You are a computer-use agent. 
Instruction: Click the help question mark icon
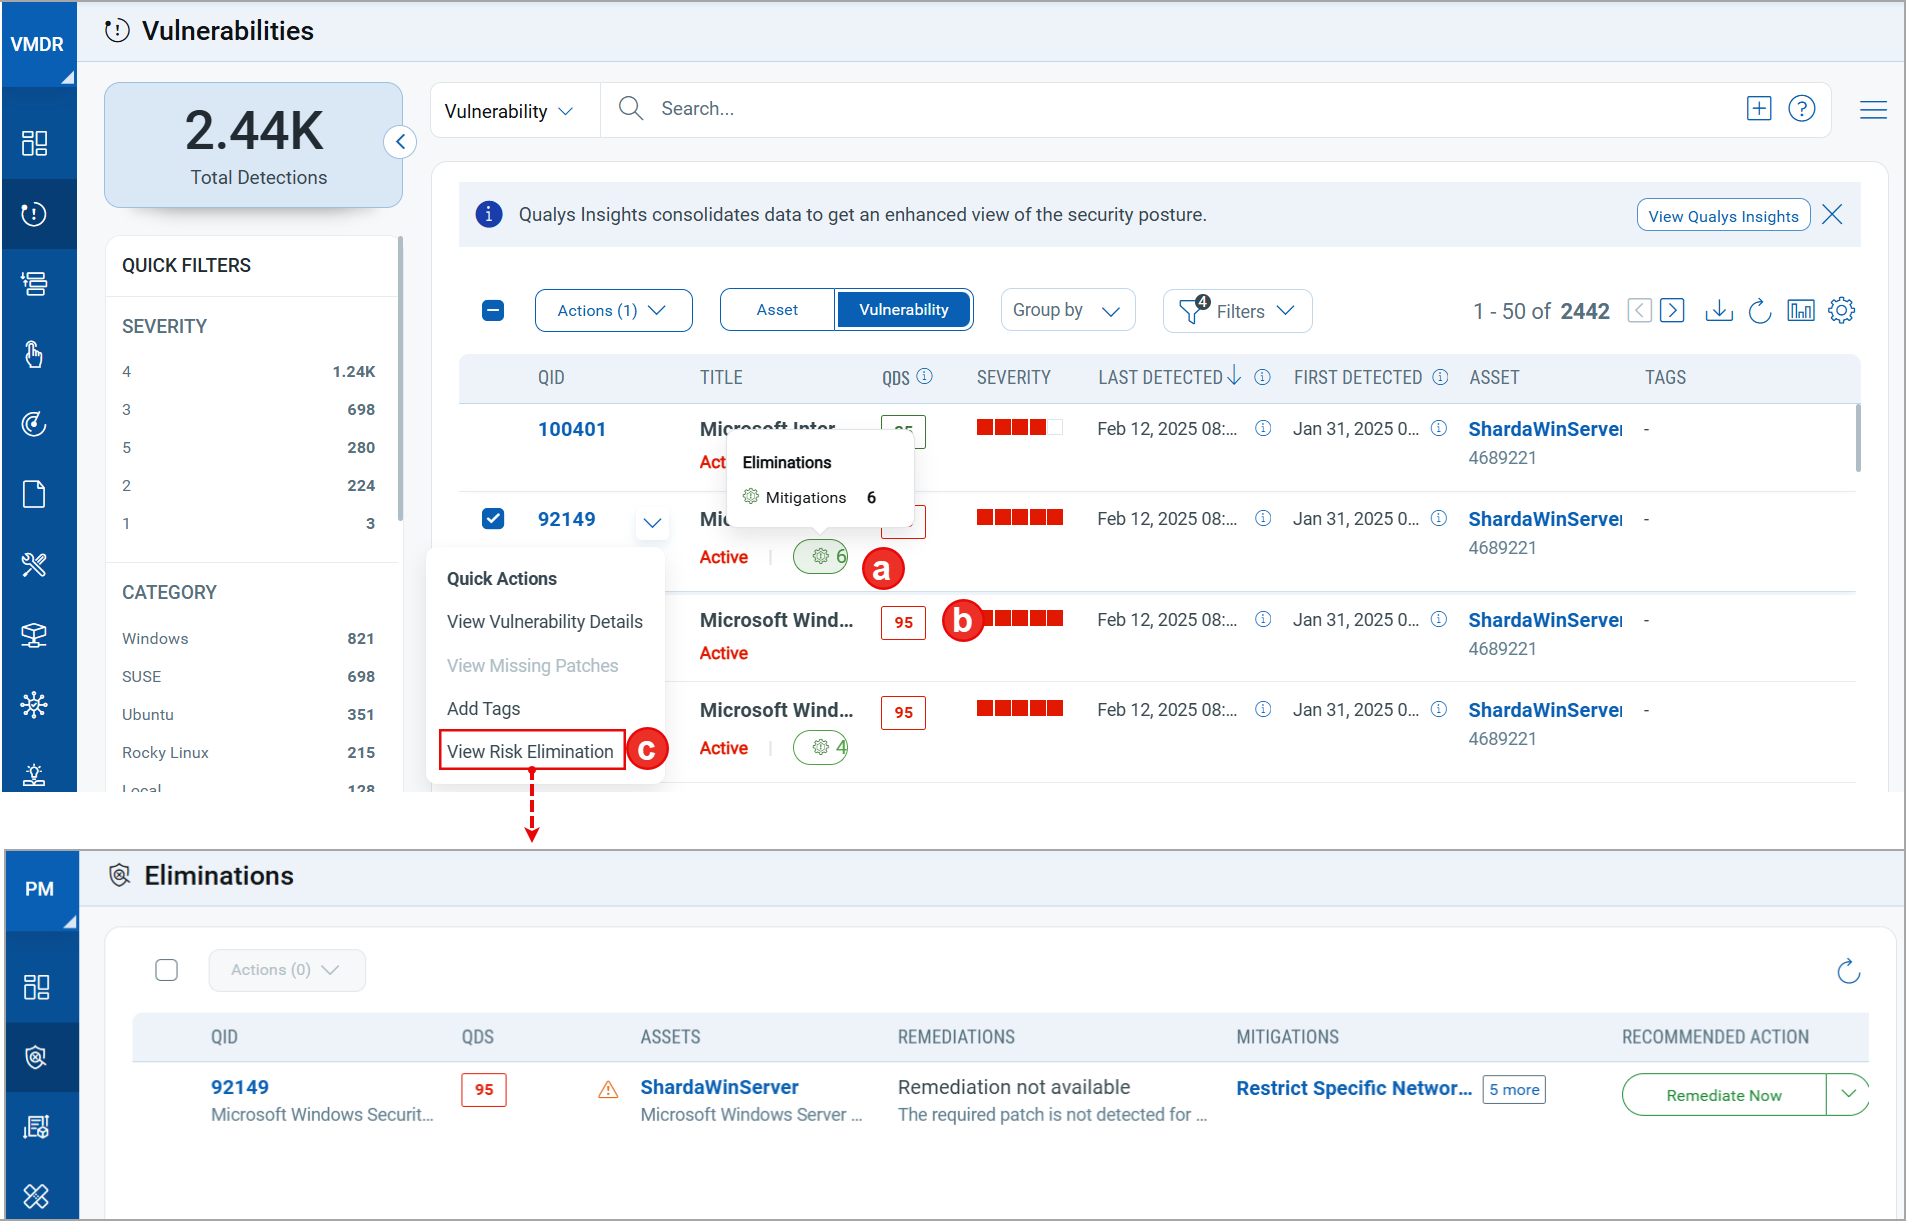(x=1801, y=109)
